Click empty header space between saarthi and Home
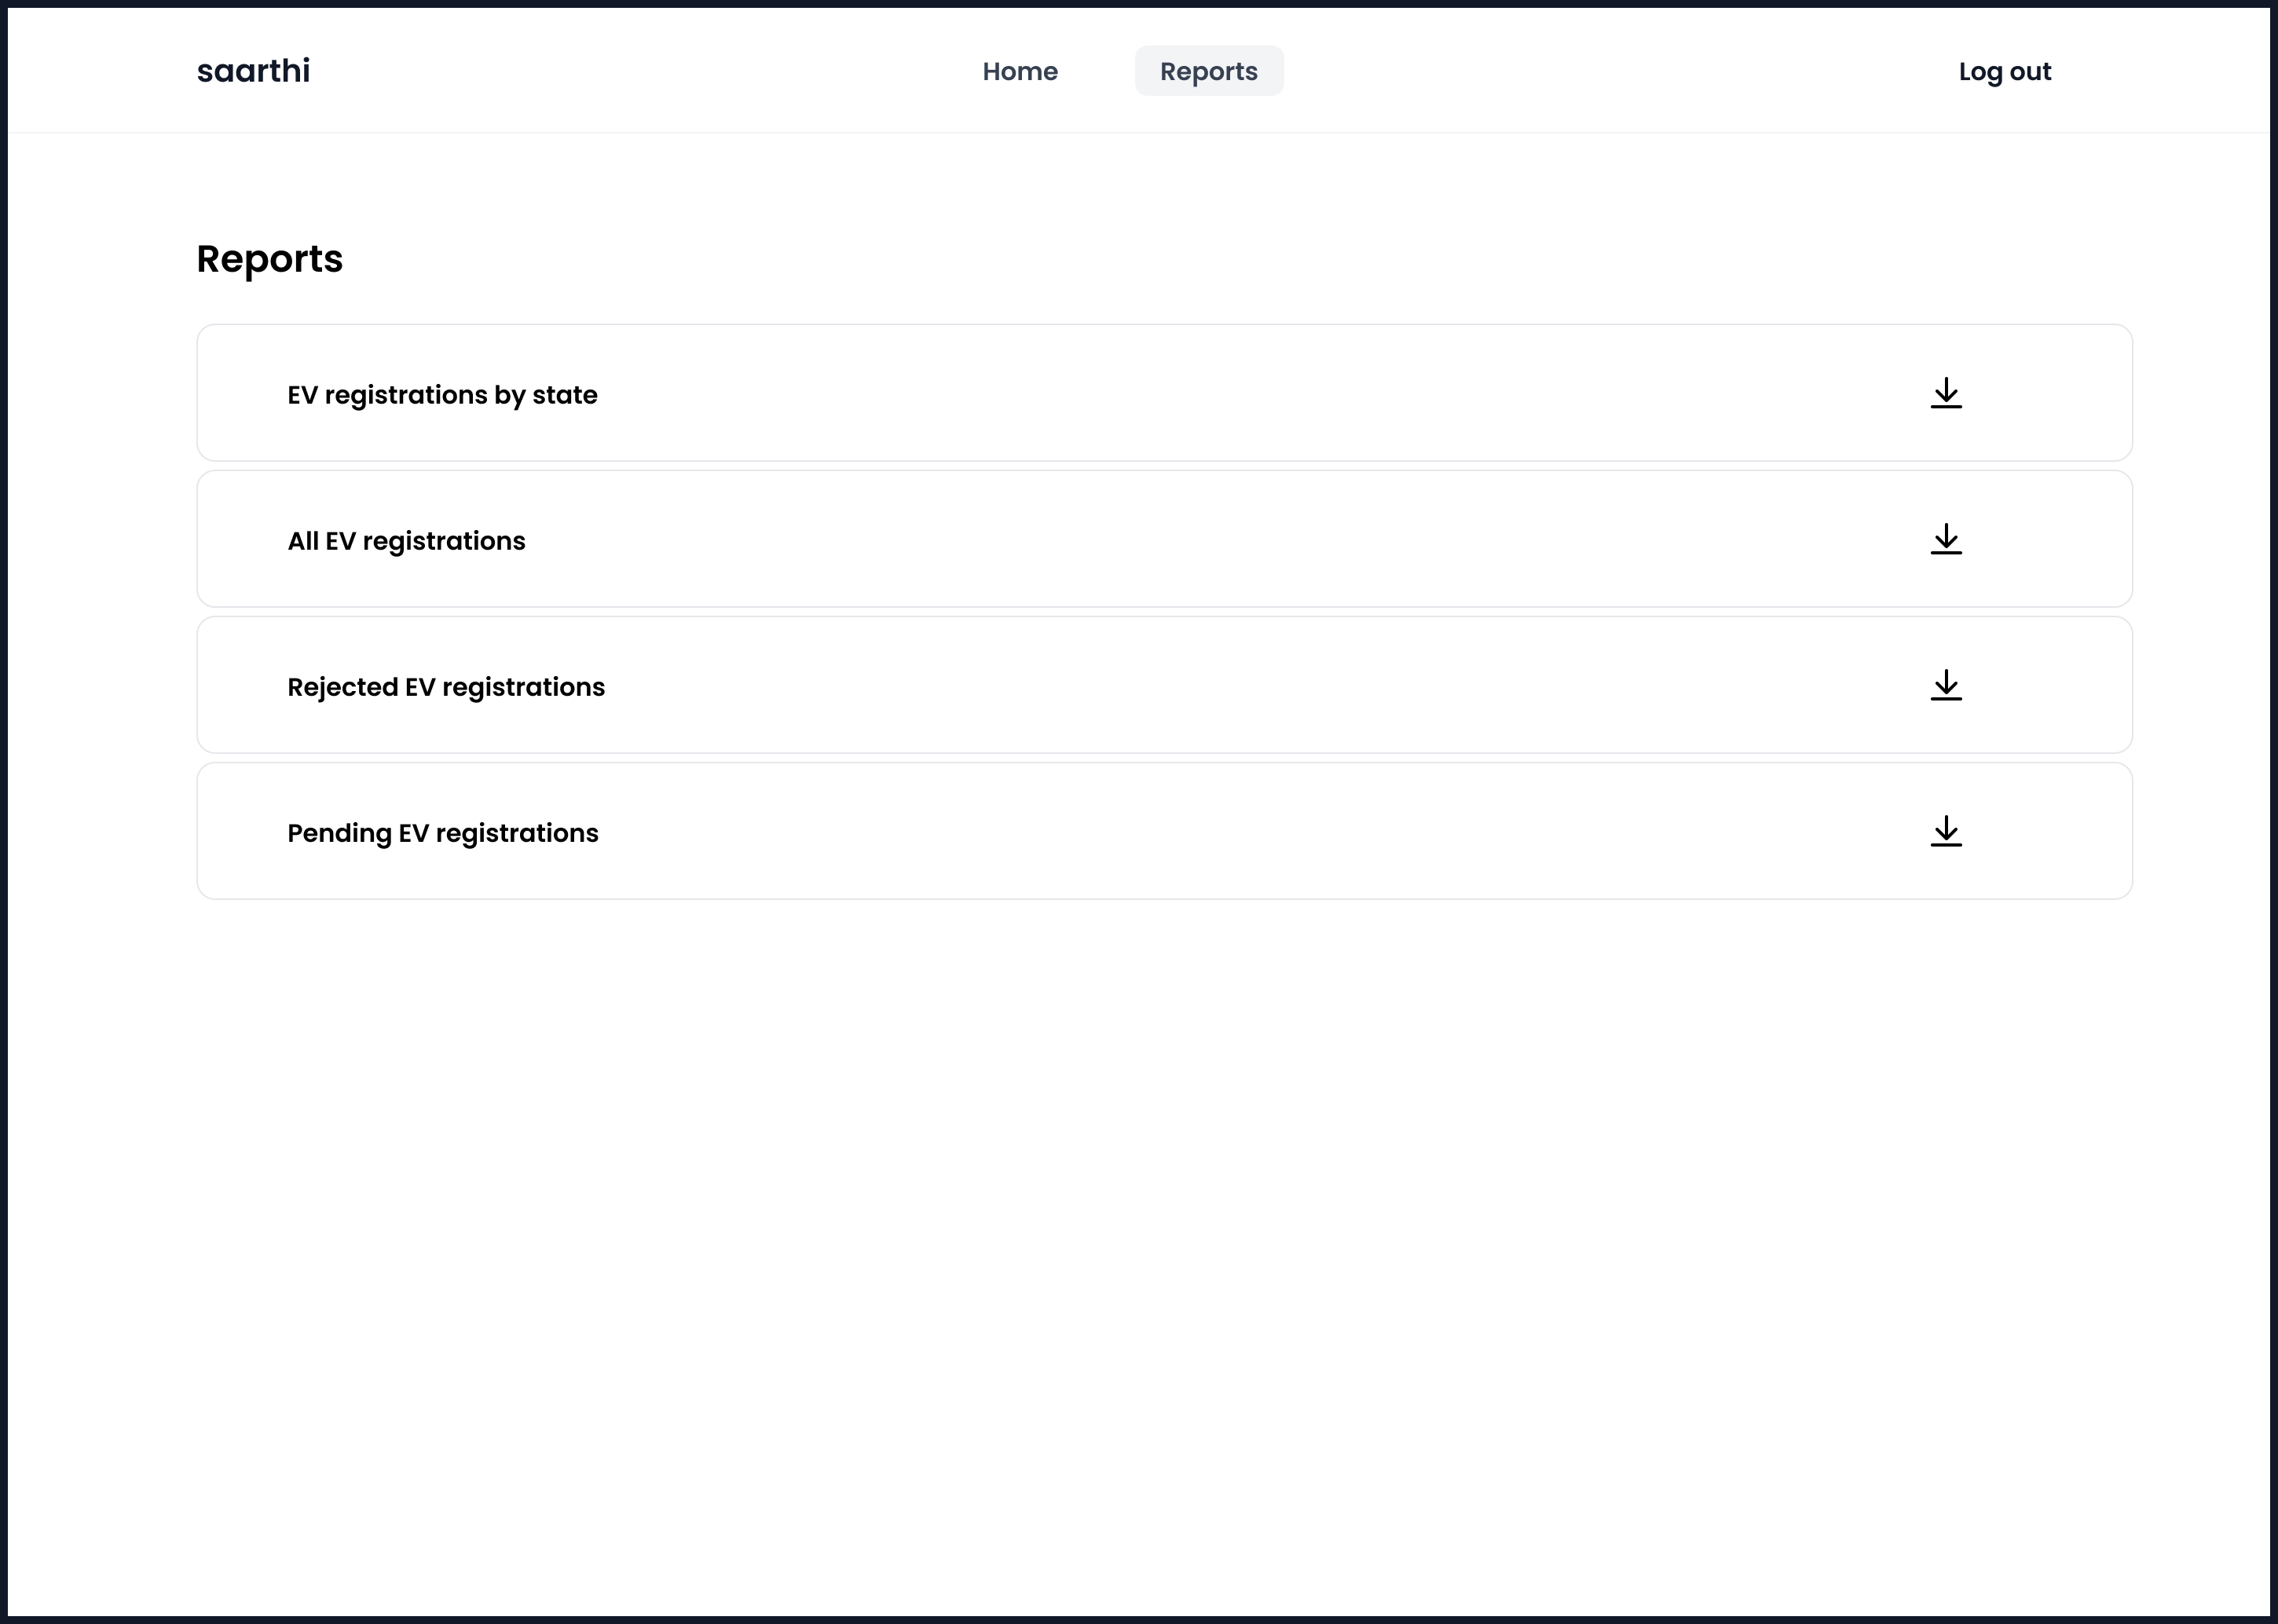 pyautogui.click(x=640, y=71)
